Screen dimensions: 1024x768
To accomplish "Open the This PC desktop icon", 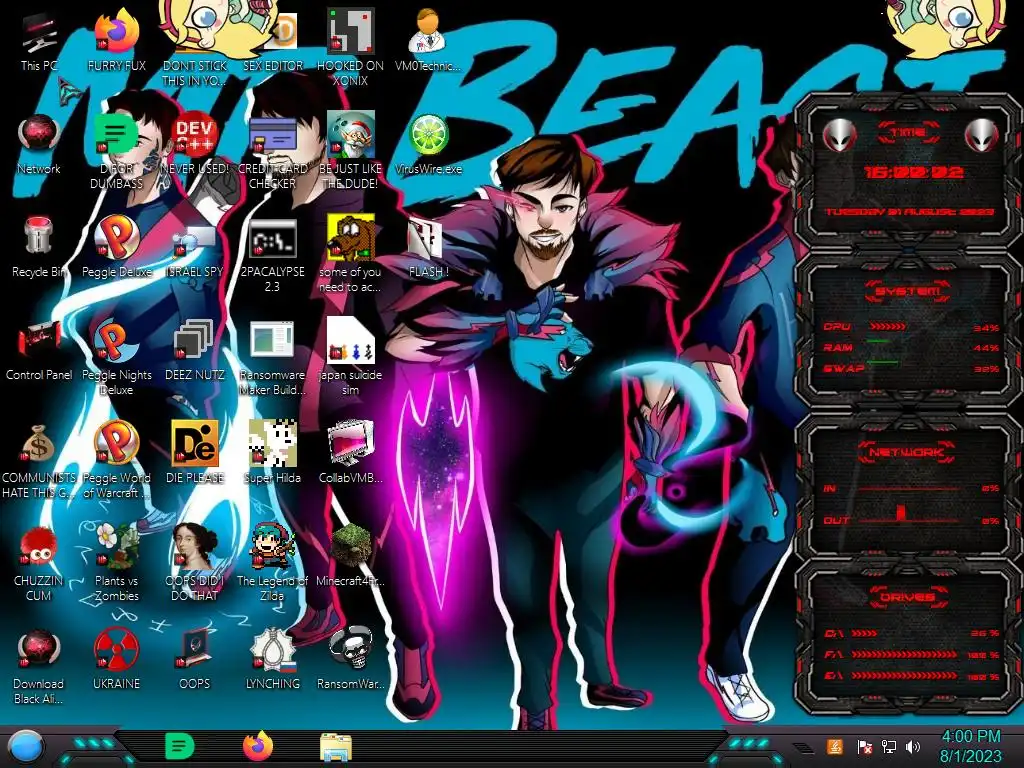I will point(39,40).
